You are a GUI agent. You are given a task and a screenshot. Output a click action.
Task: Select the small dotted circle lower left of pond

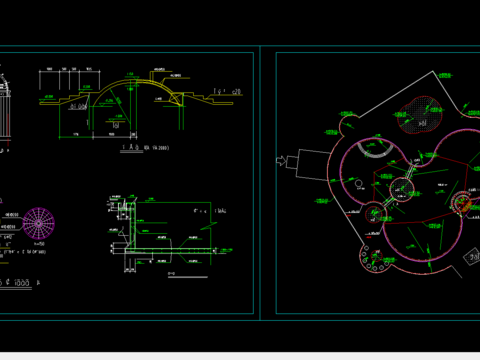coord(374,214)
